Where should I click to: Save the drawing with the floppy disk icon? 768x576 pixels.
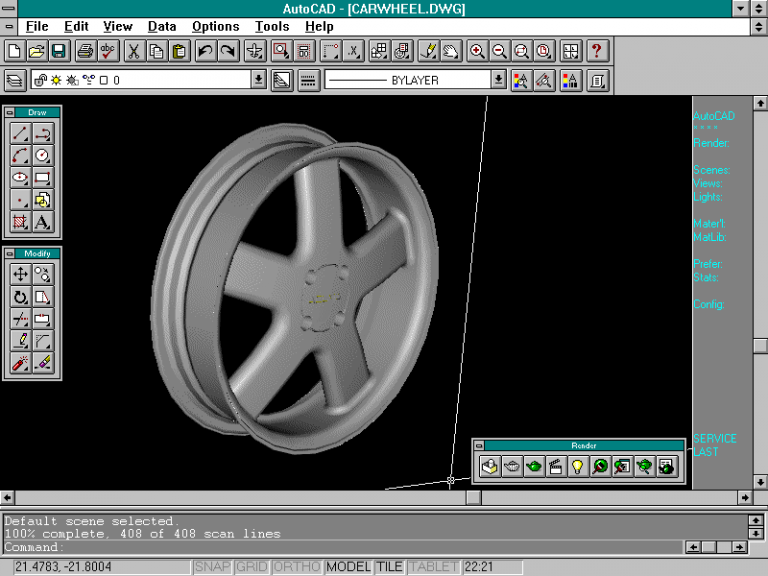[x=59, y=51]
